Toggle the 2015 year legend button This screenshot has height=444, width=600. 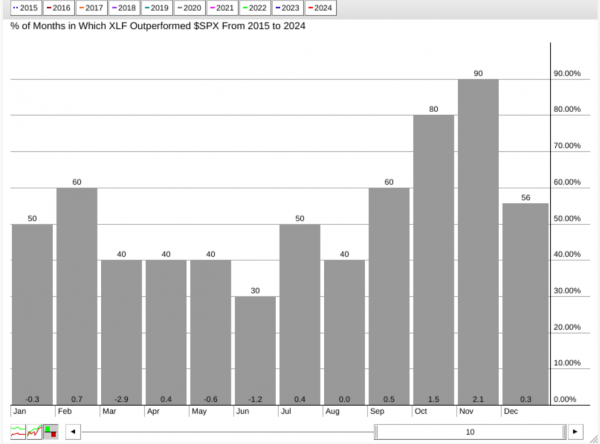(26, 8)
